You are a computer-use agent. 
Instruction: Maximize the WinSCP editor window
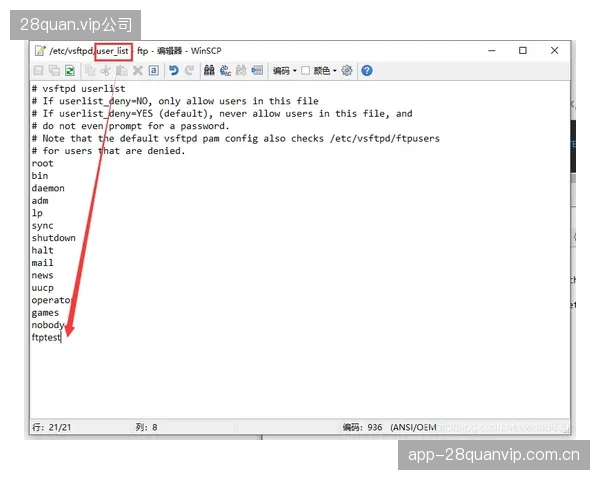tap(523, 51)
